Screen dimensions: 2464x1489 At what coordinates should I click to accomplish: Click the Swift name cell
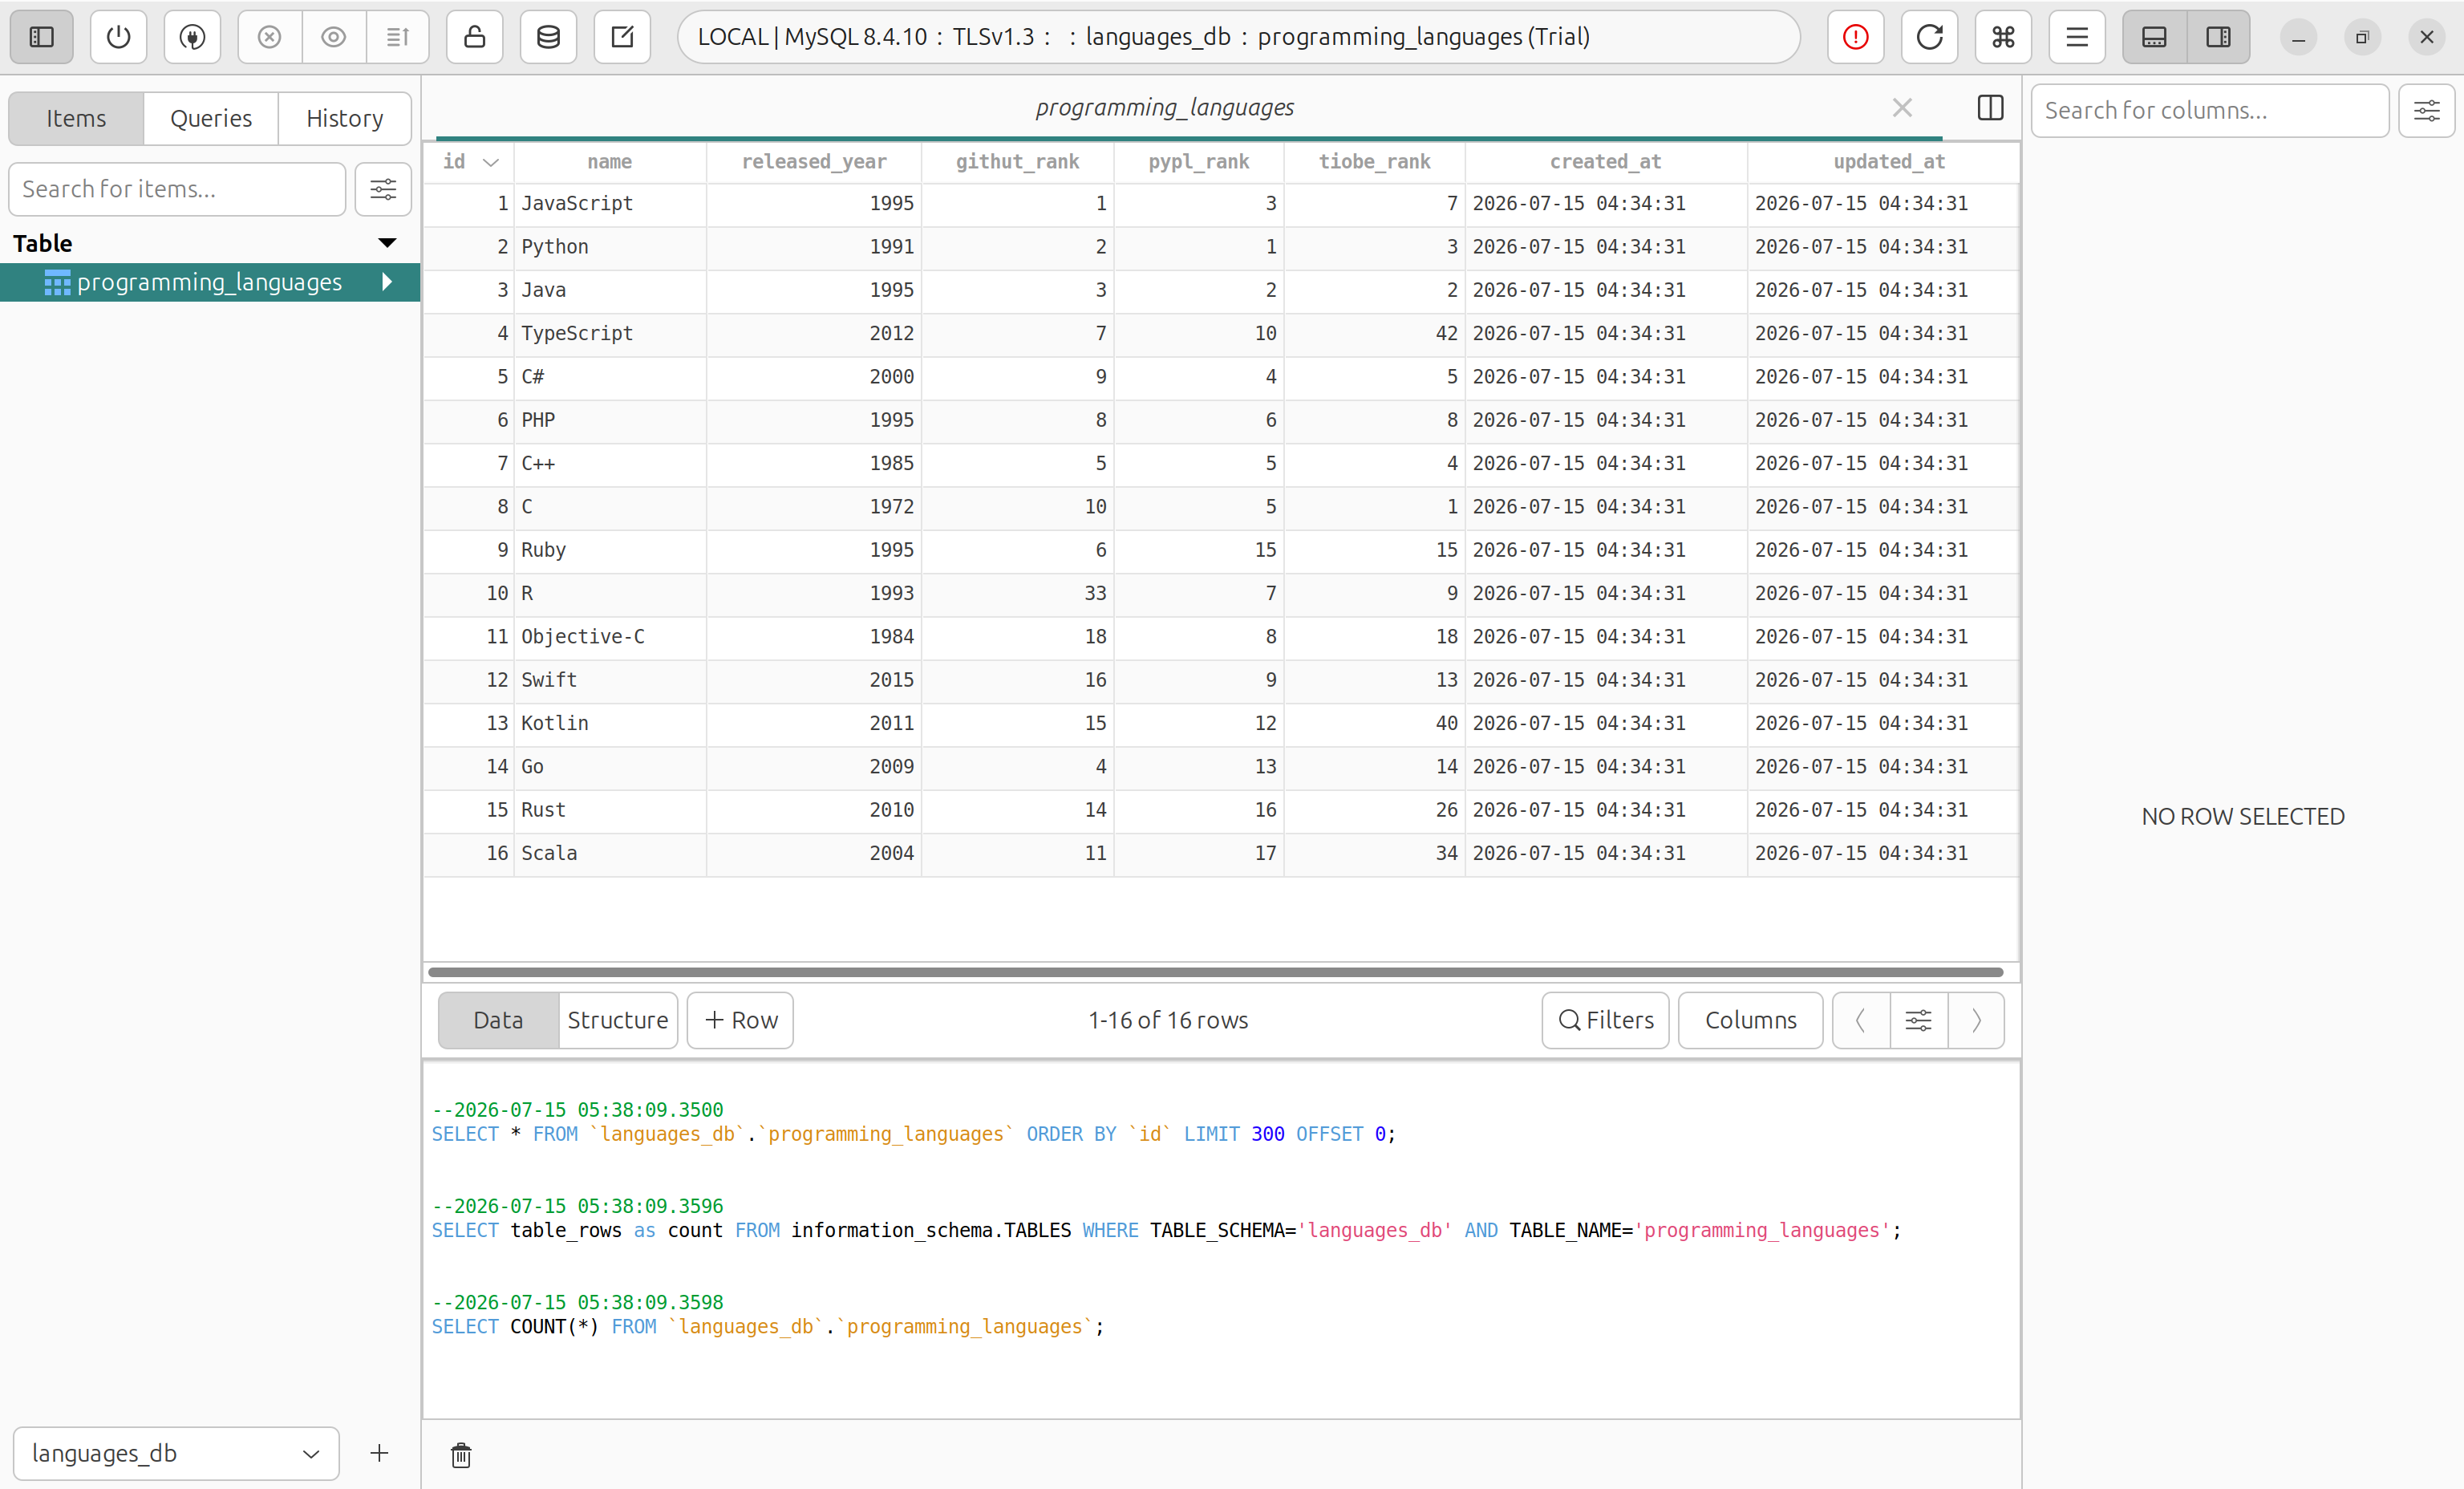coord(609,680)
